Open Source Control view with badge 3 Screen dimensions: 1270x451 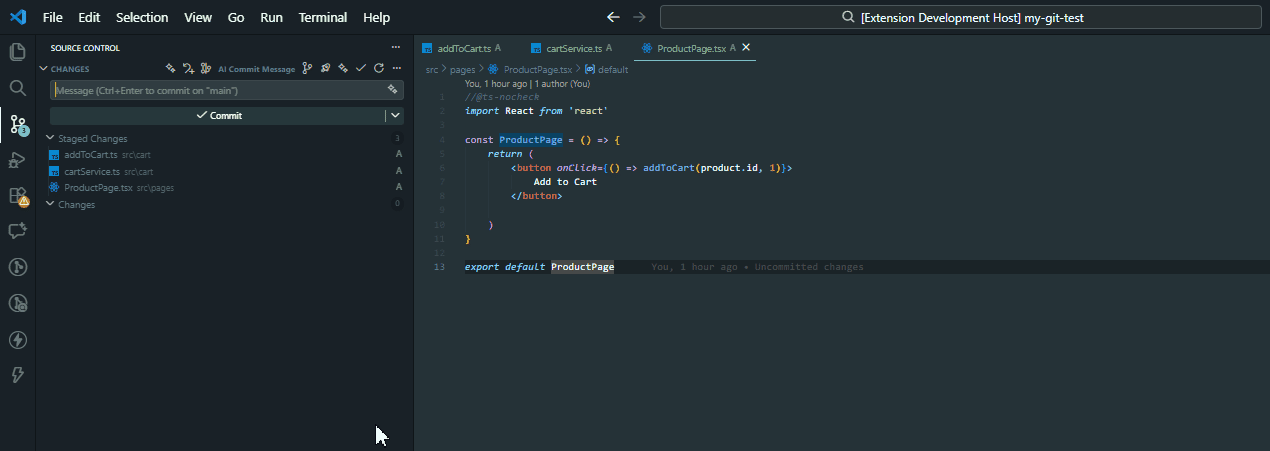point(17,124)
